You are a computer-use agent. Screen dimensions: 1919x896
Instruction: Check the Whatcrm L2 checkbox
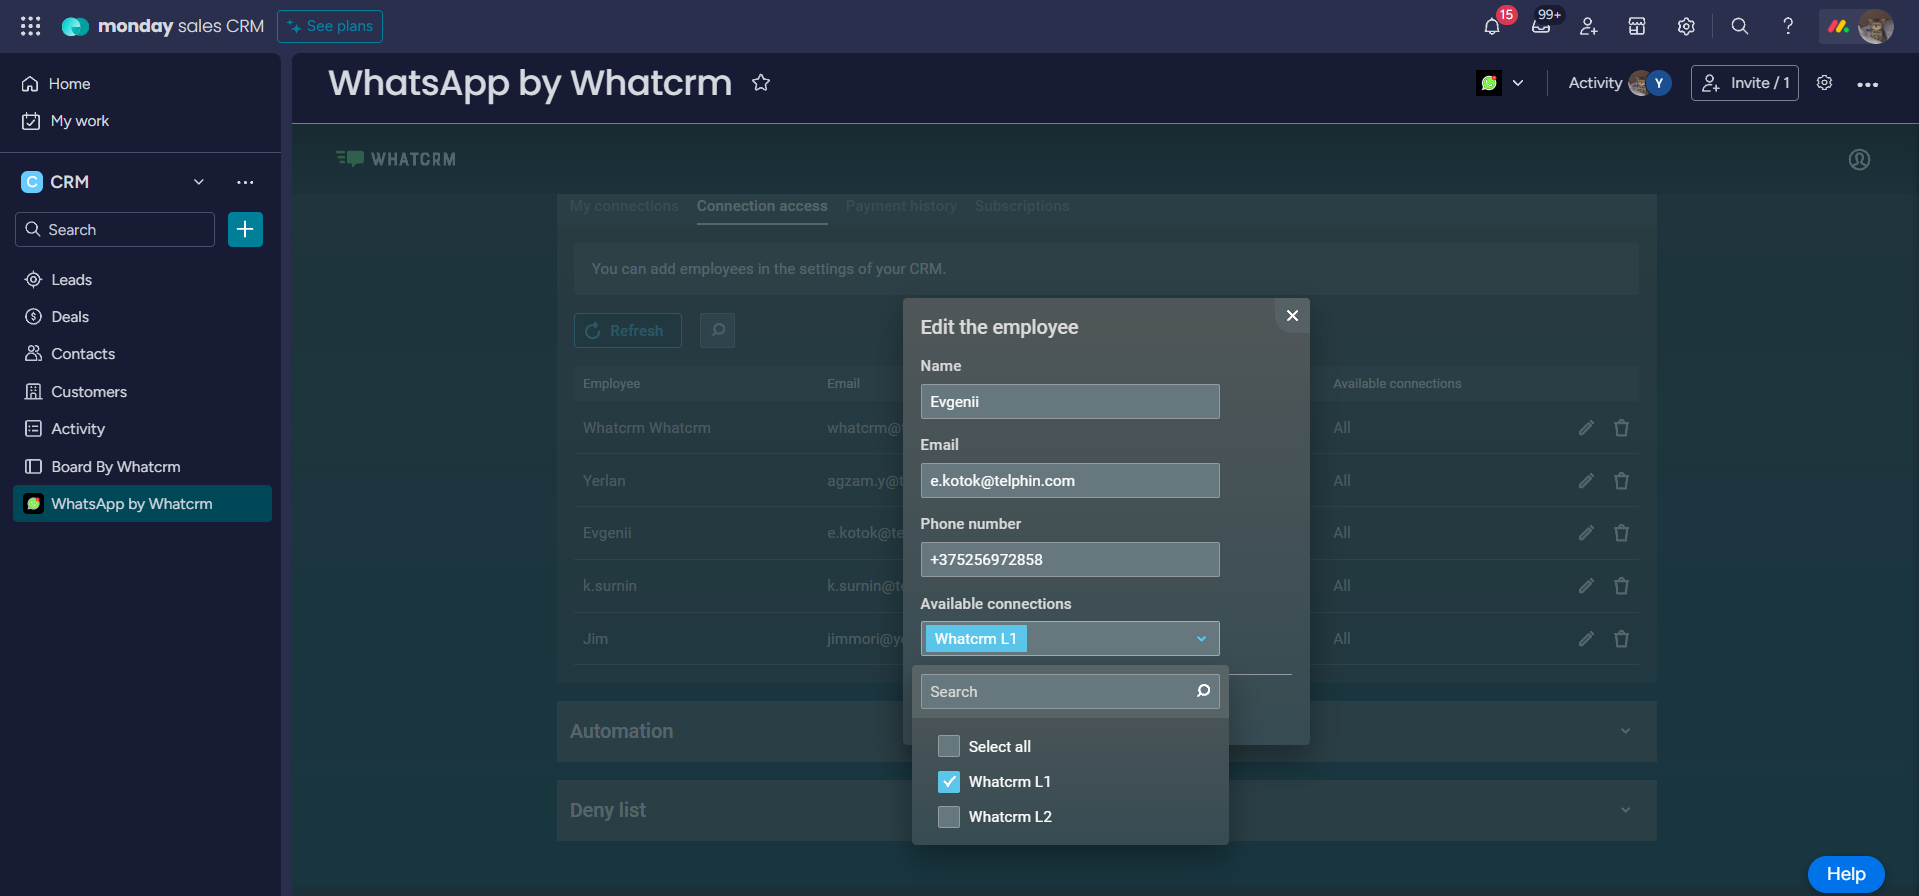tap(949, 817)
